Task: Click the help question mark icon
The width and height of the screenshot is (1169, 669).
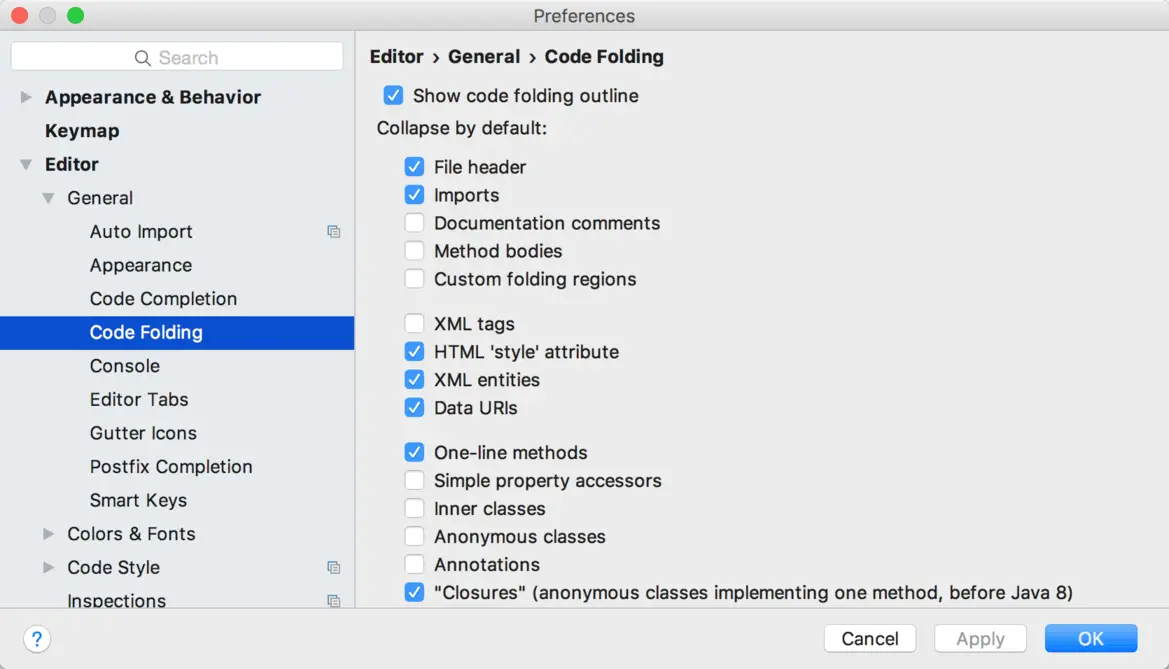Action: click(37, 639)
